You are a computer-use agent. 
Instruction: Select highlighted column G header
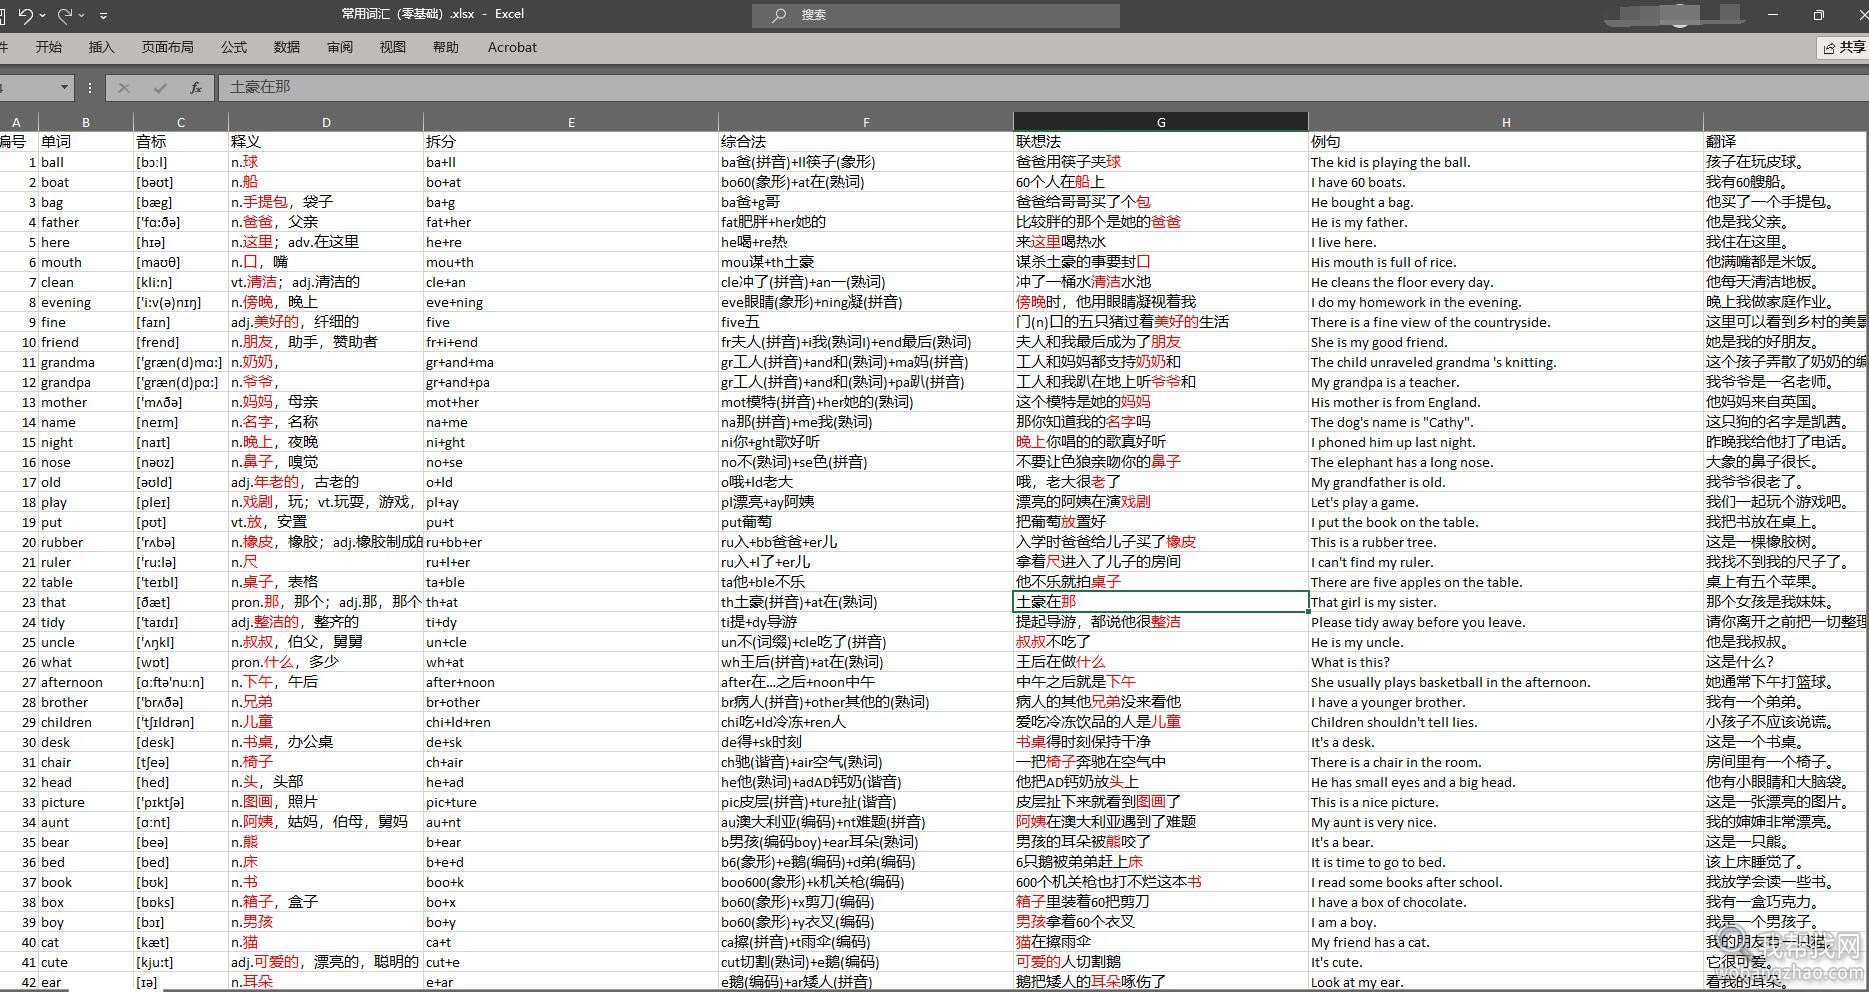tap(1161, 122)
